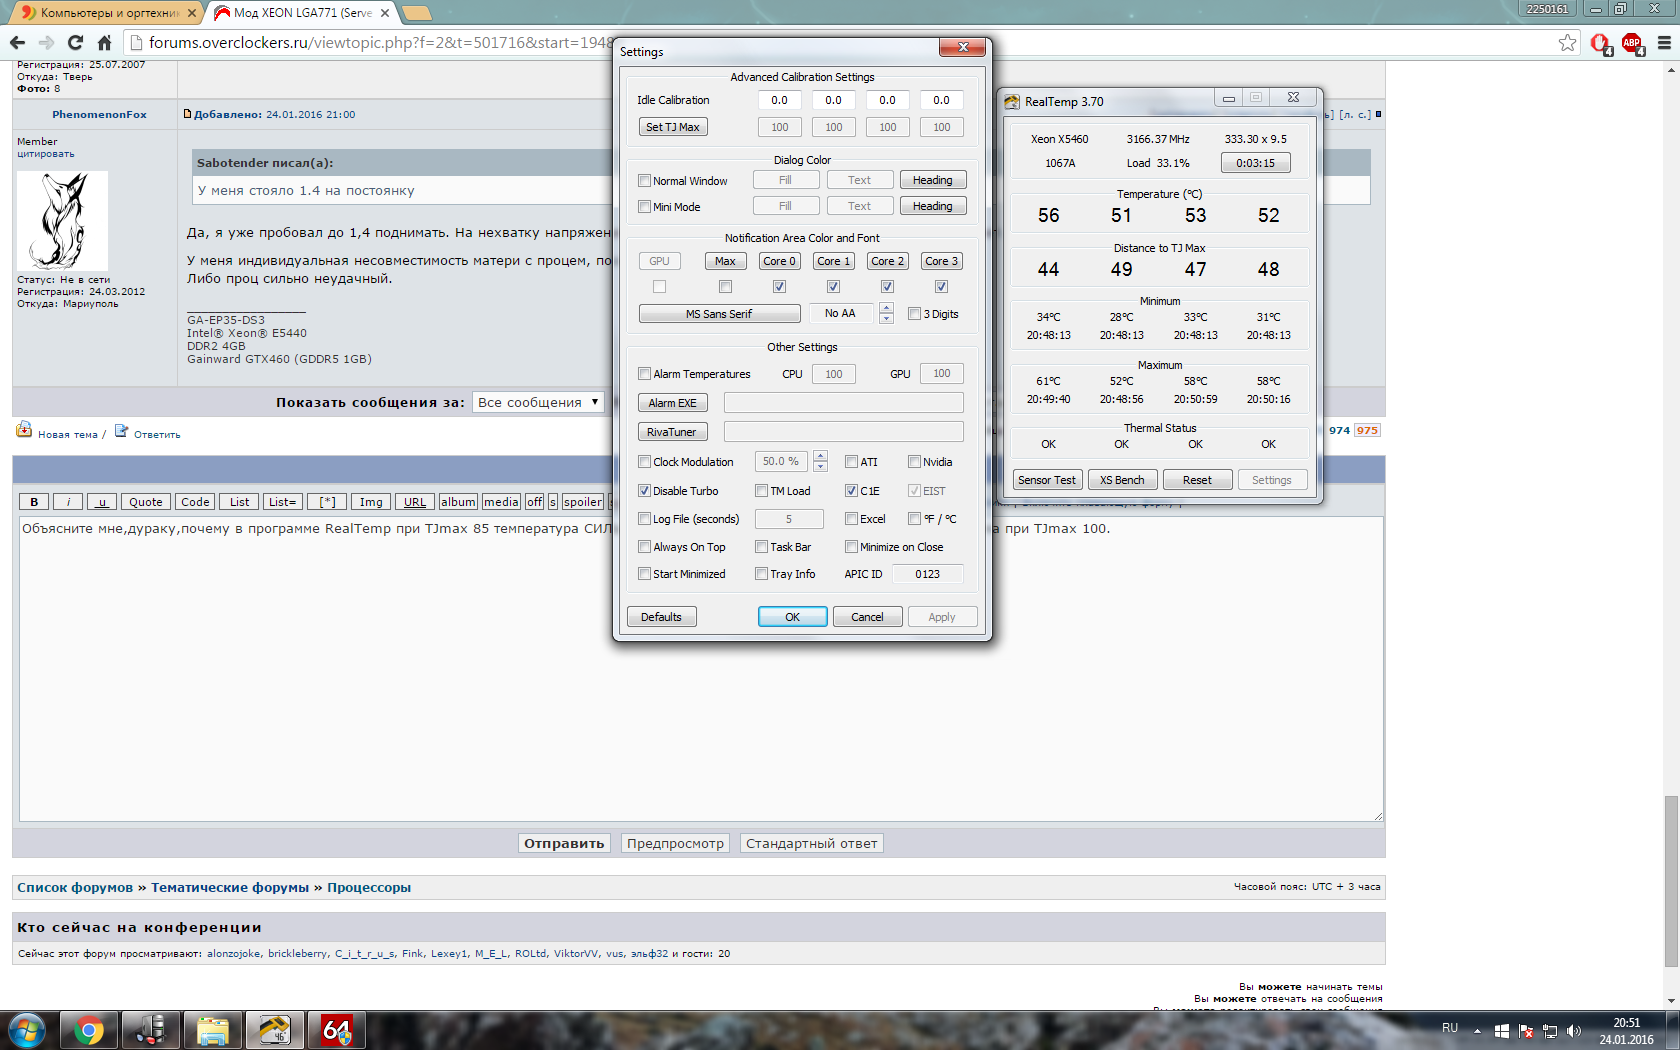
Task: Click the APIC ID field showing 0123
Action: [927, 574]
